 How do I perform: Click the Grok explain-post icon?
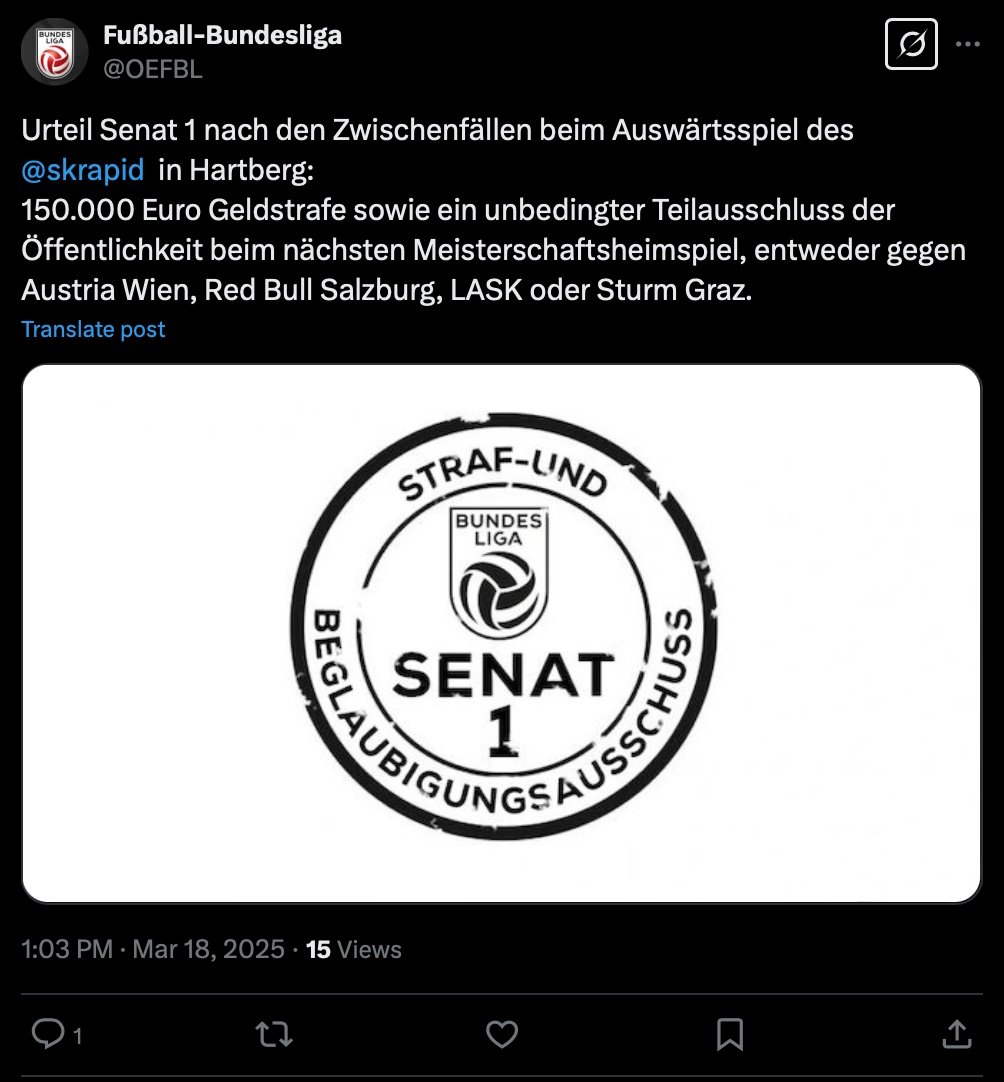point(911,45)
